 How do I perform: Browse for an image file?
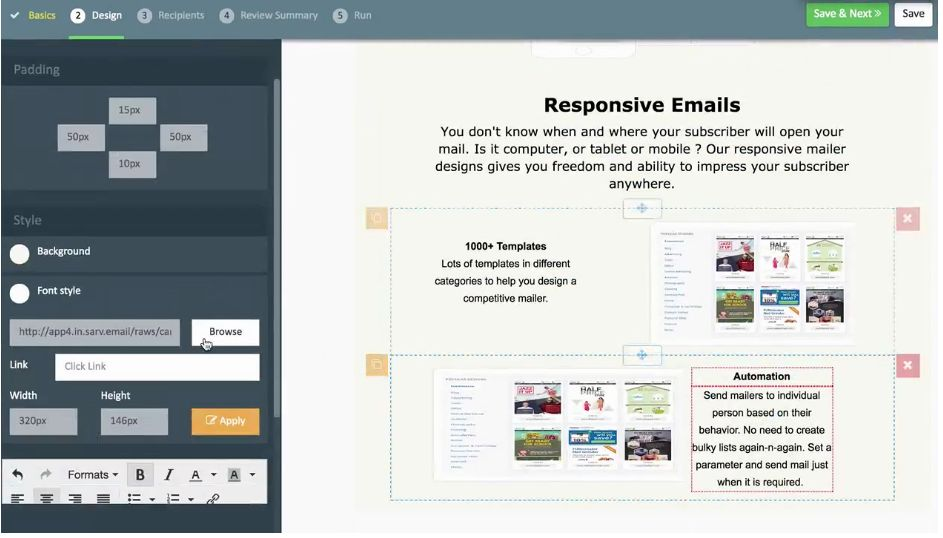(x=226, y=332)
